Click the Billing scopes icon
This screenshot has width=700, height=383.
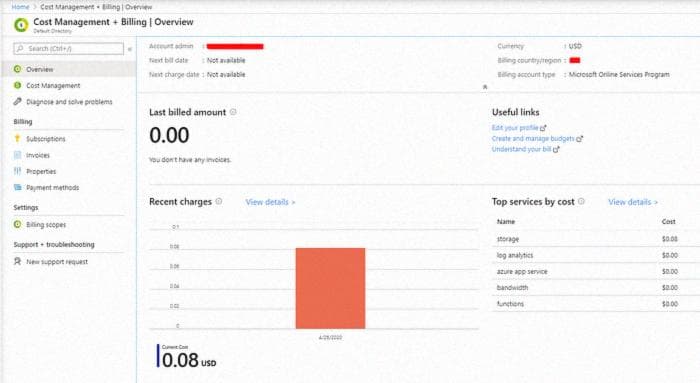(x=17, y=225)
